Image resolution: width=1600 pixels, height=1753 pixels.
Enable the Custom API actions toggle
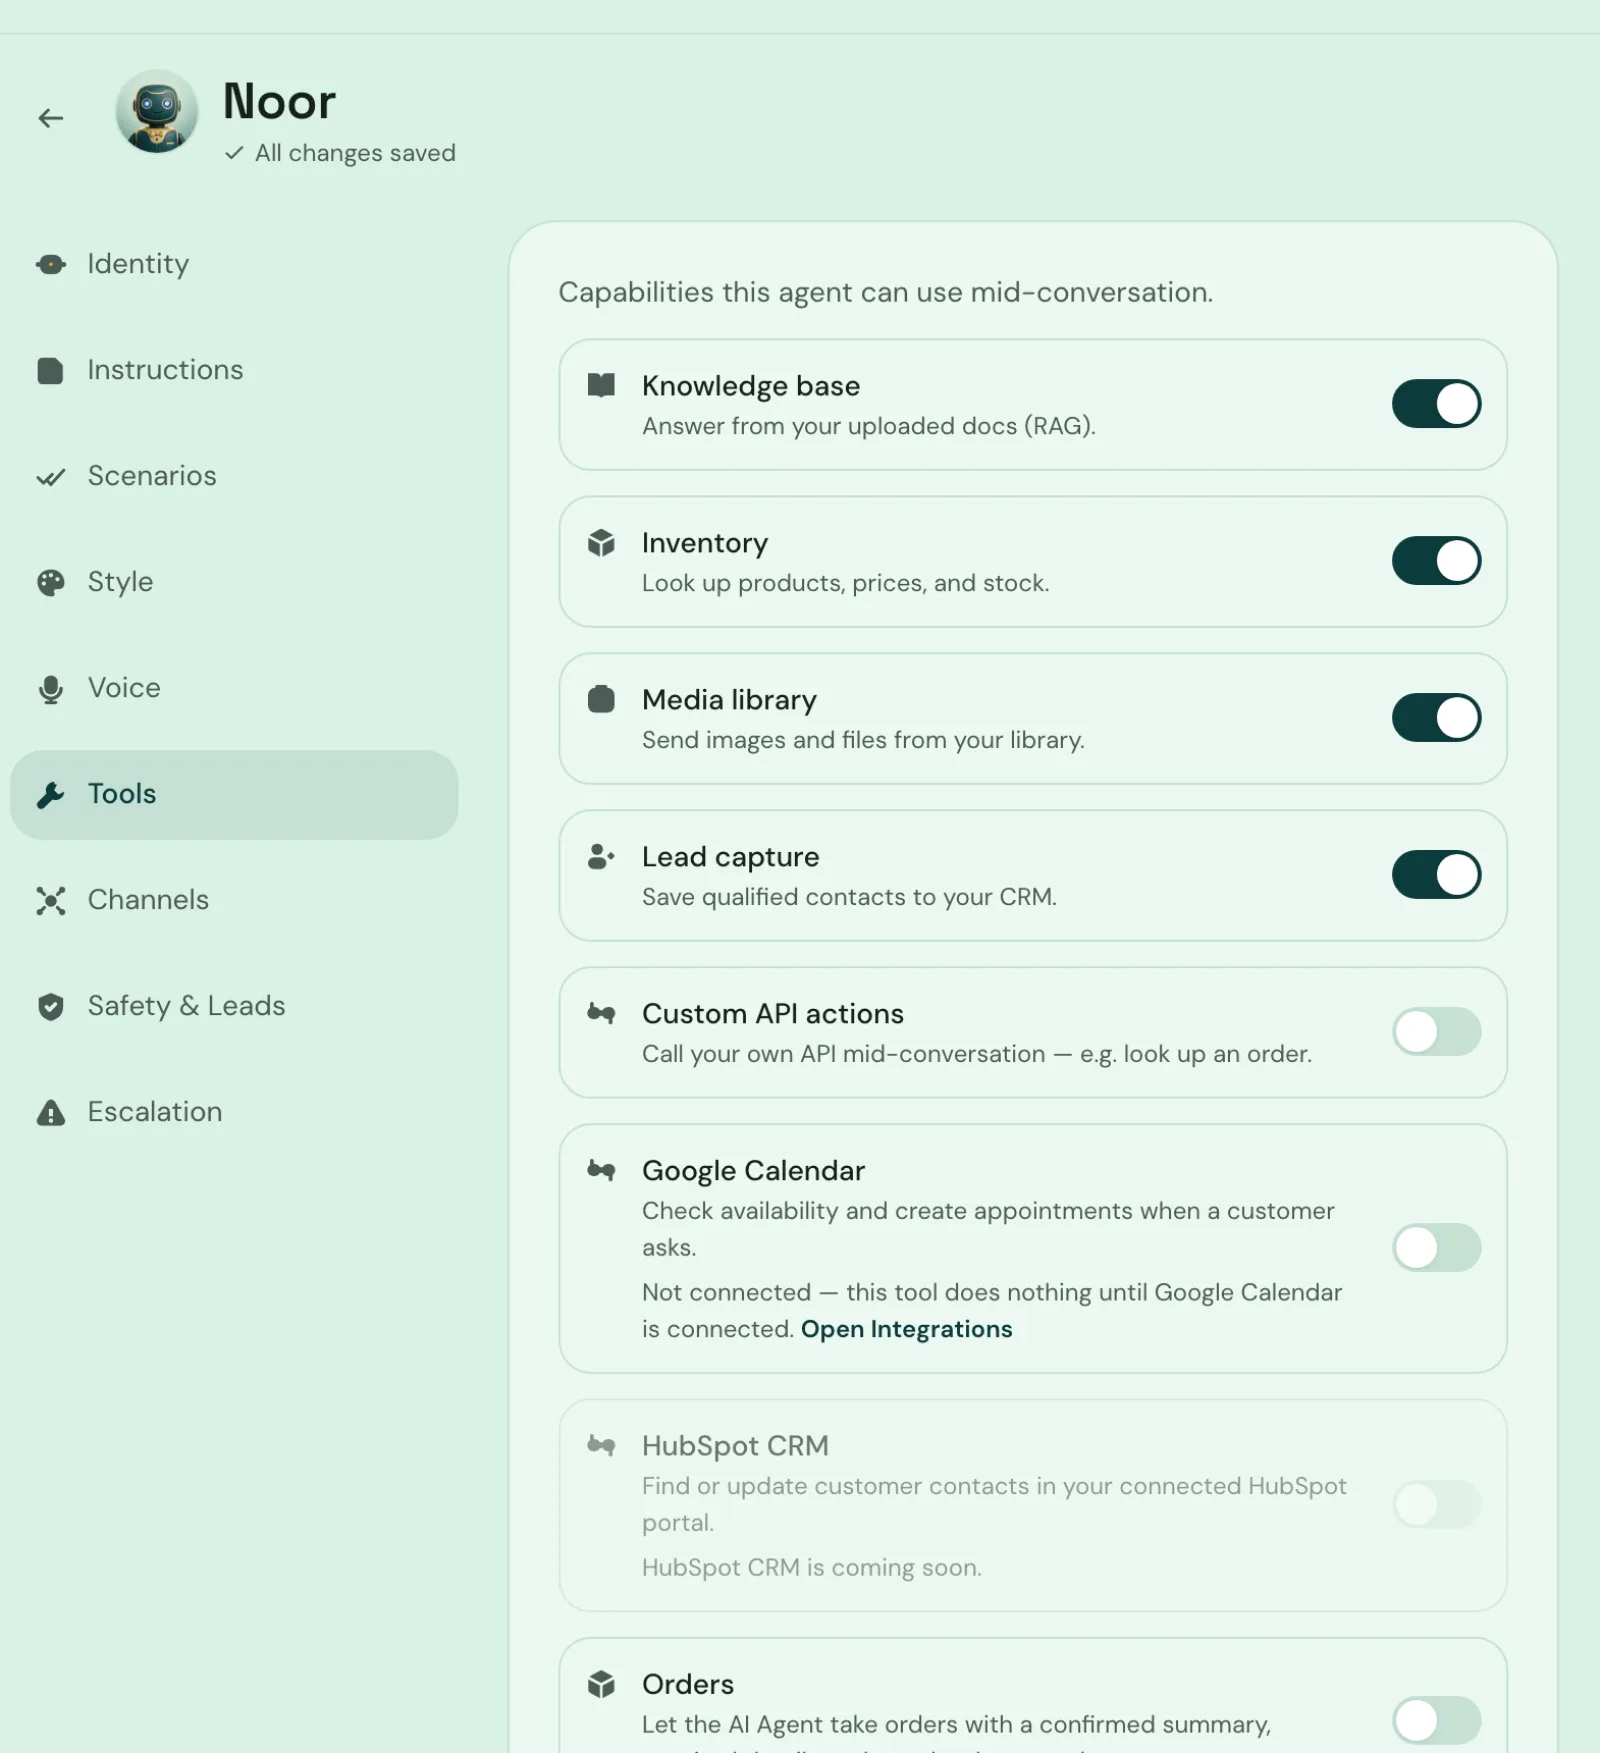tap(1436, 1032)
